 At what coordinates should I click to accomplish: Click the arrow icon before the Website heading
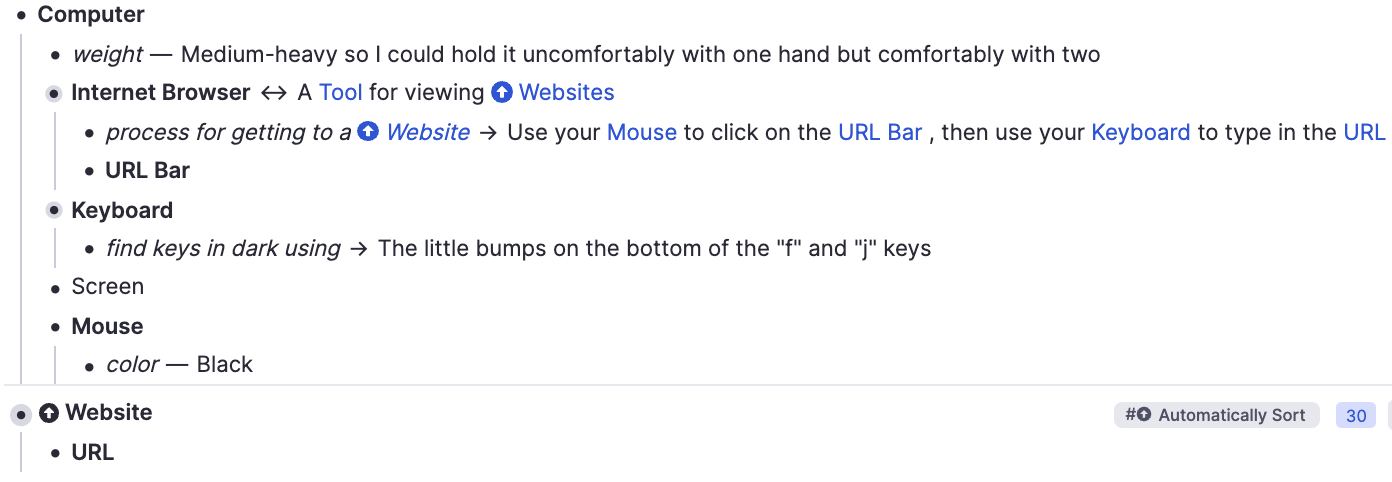pos(49,413)
